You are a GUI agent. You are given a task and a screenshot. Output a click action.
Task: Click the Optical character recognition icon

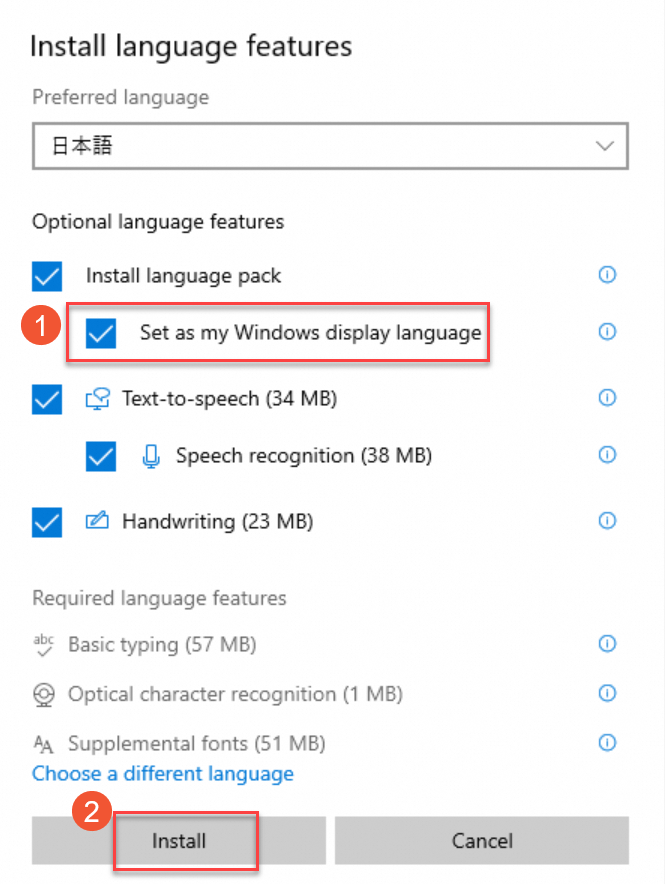click(x=43, y=695)
